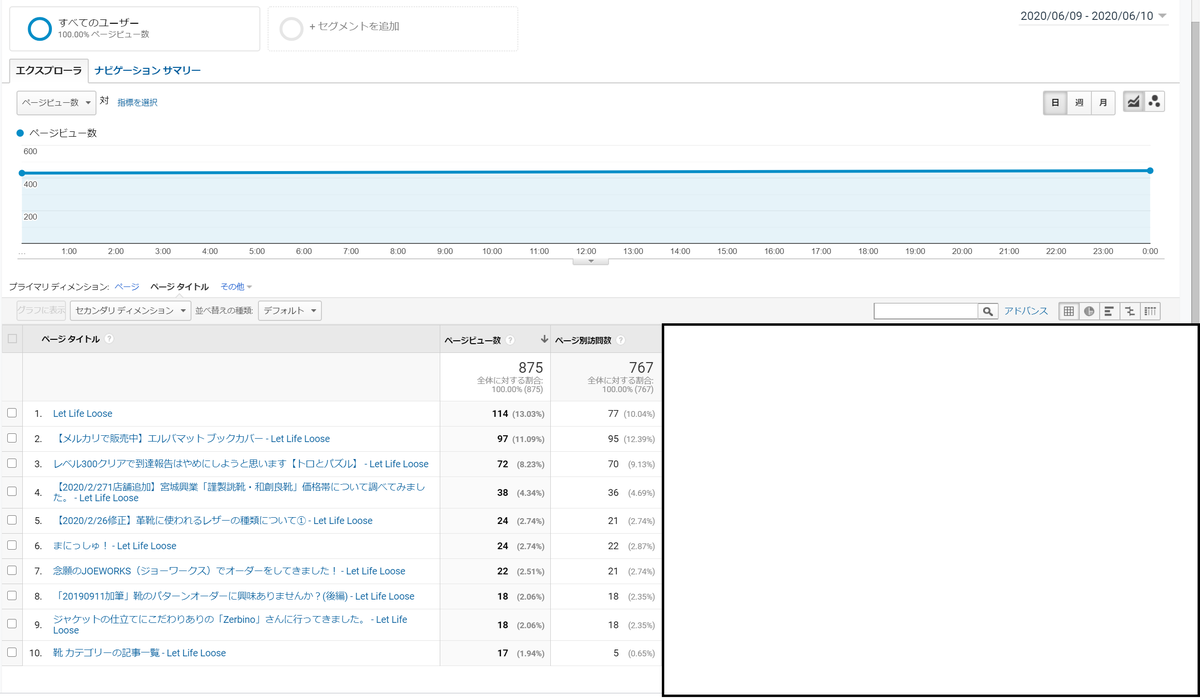Choose the bar performance view icon
The height and width of the screenshot is (698, 1200).
click(x=1109, y=311)
